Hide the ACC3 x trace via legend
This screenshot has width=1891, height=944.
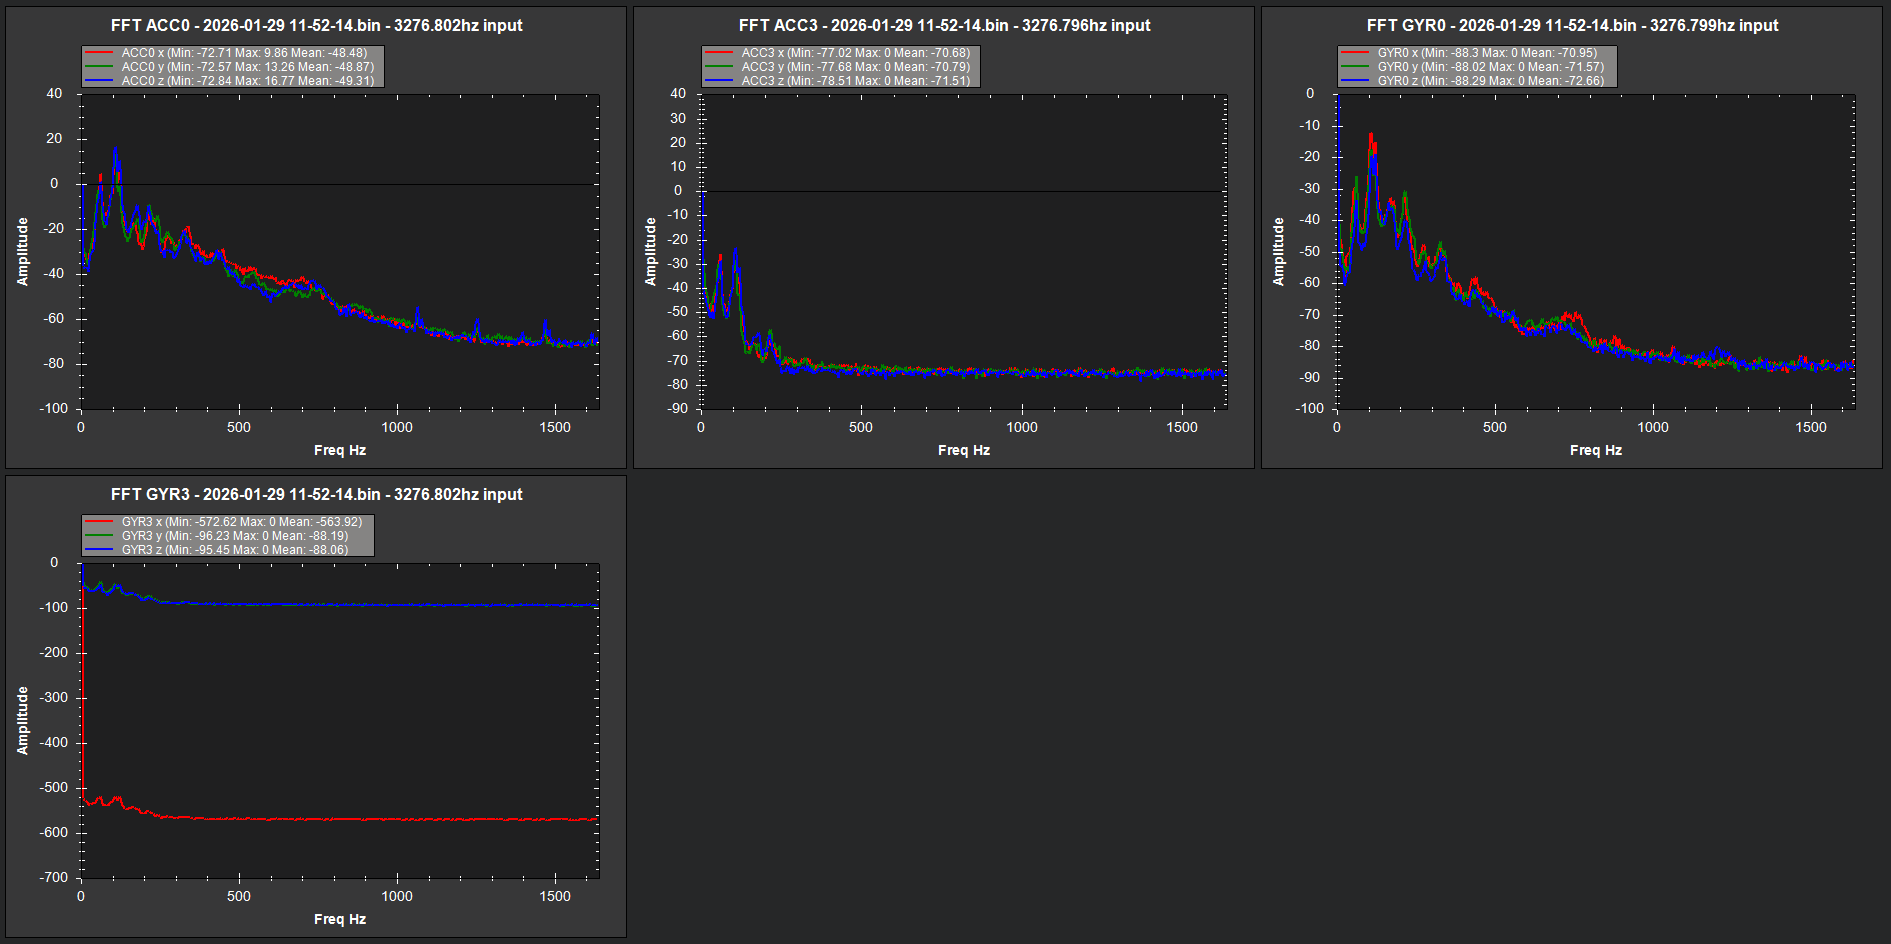(855, 53)
